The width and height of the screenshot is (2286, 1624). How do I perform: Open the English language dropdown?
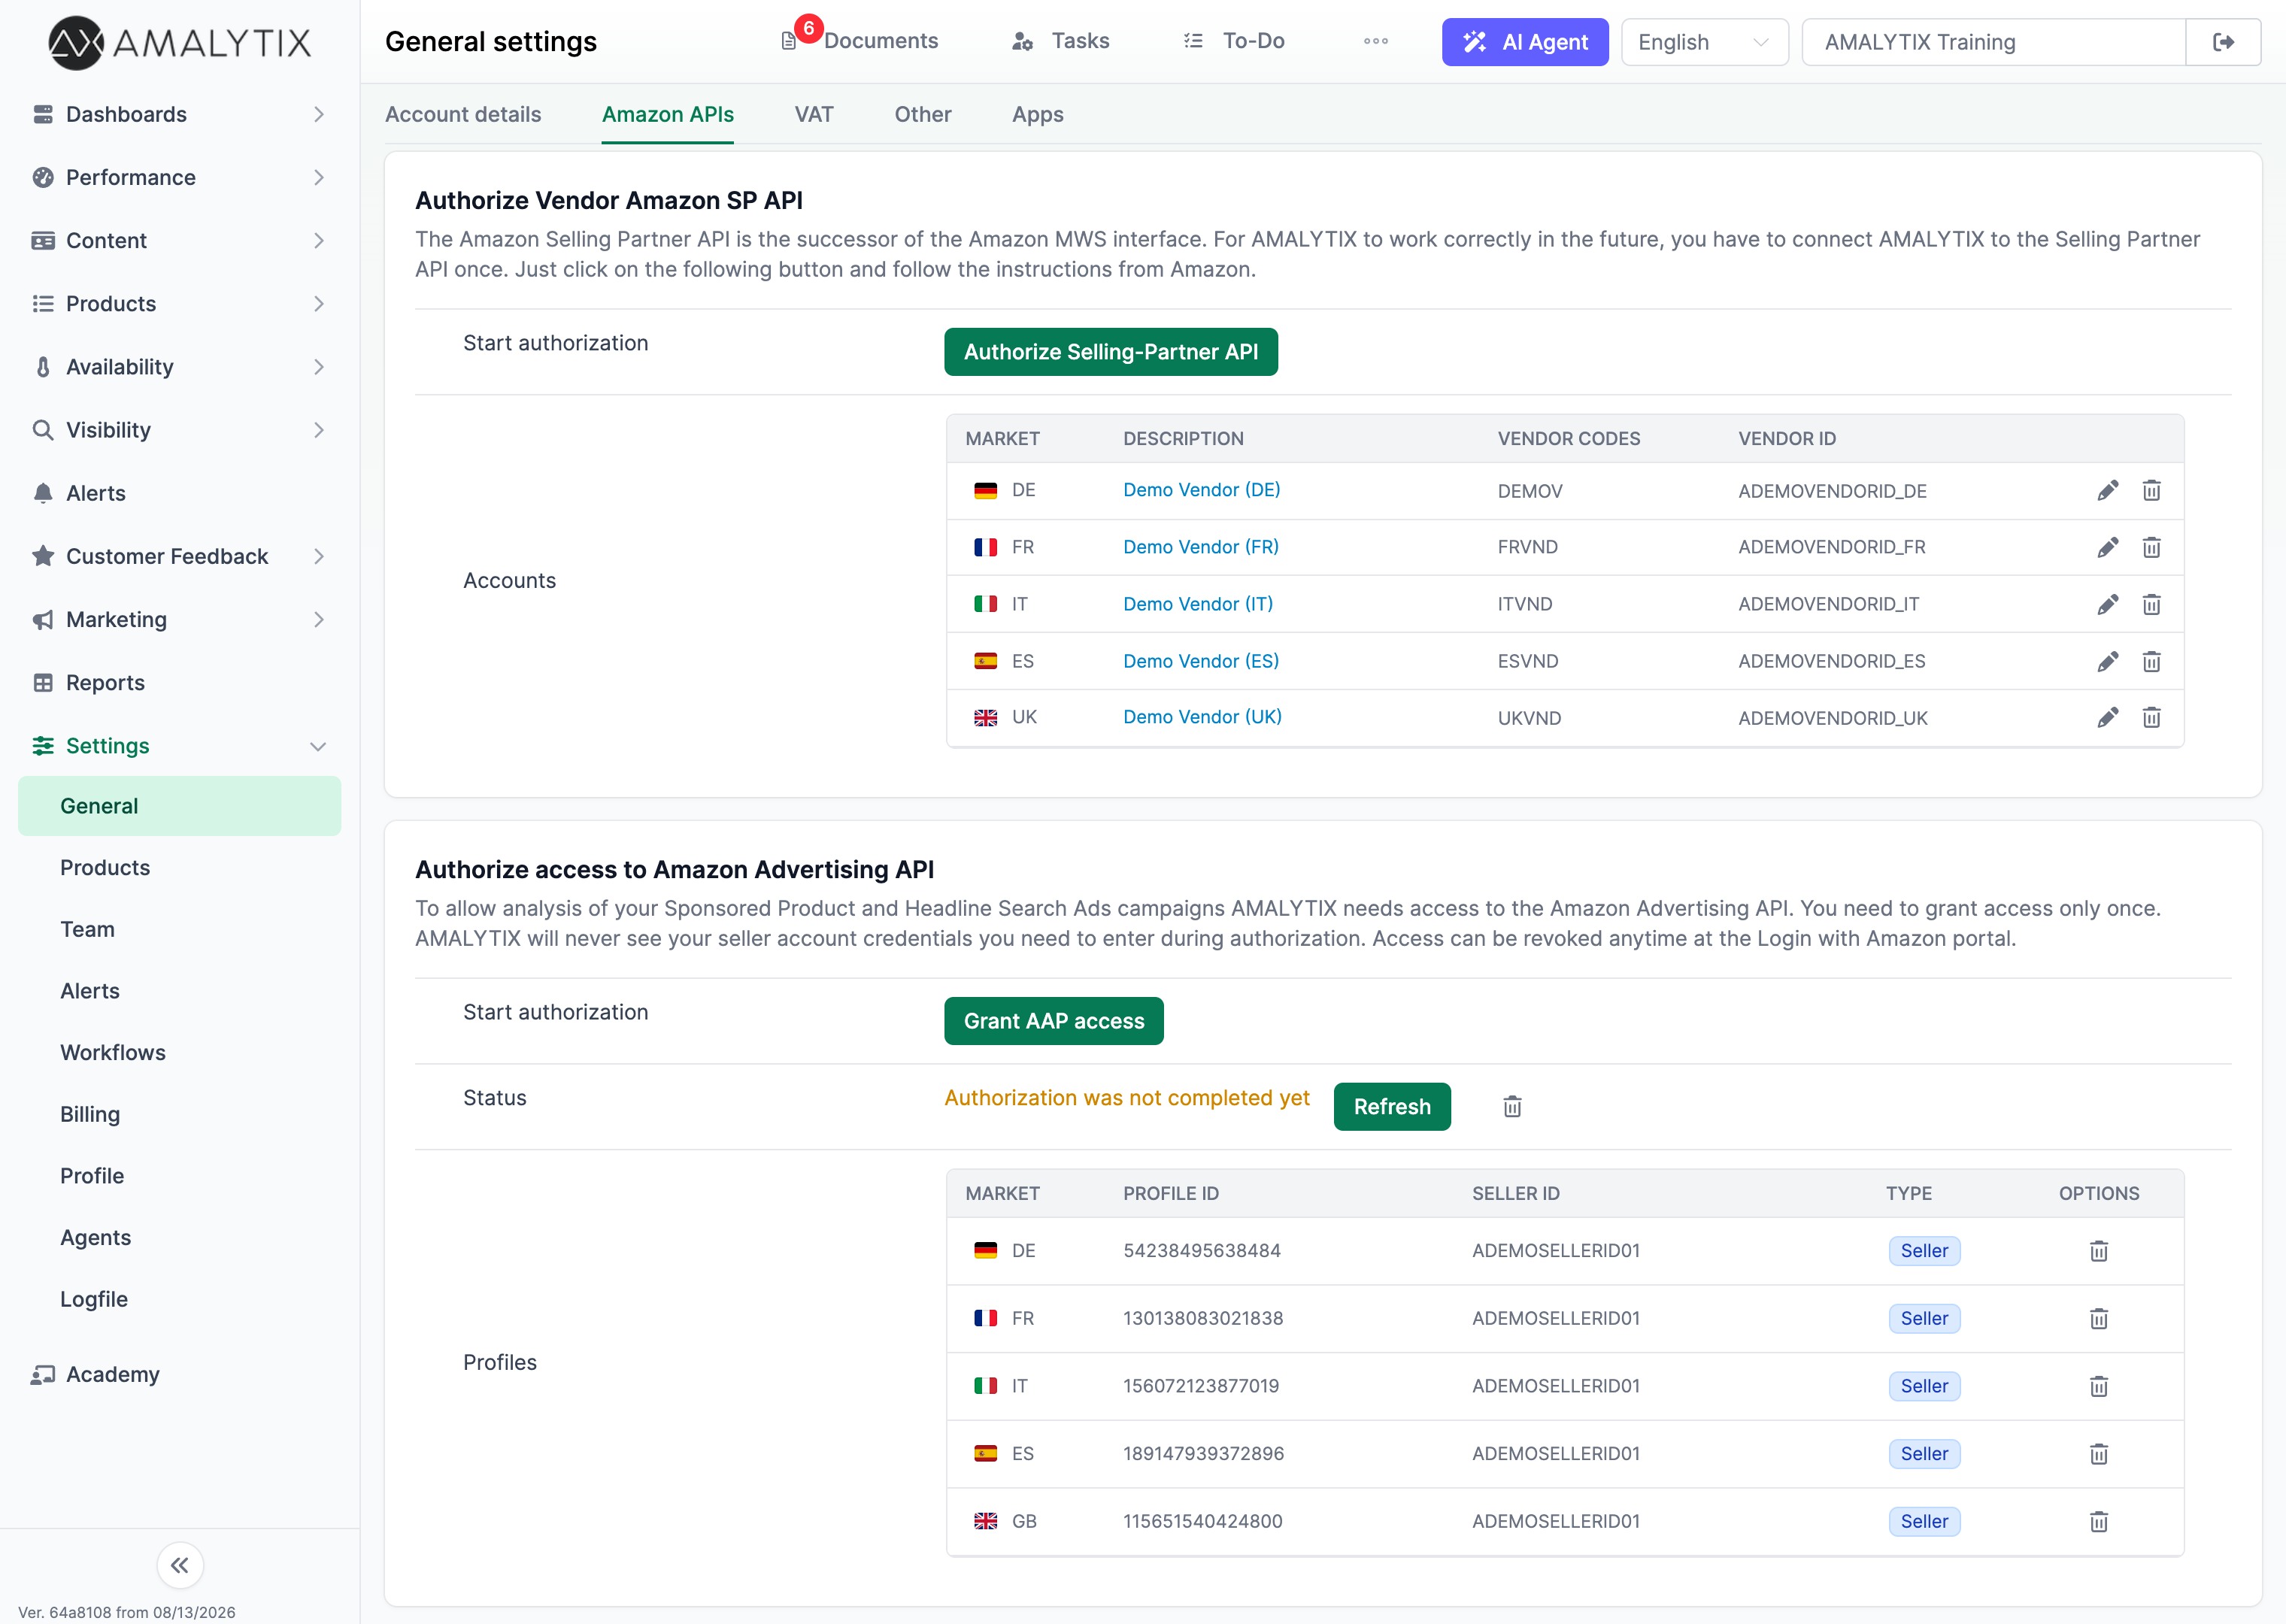1705,42
